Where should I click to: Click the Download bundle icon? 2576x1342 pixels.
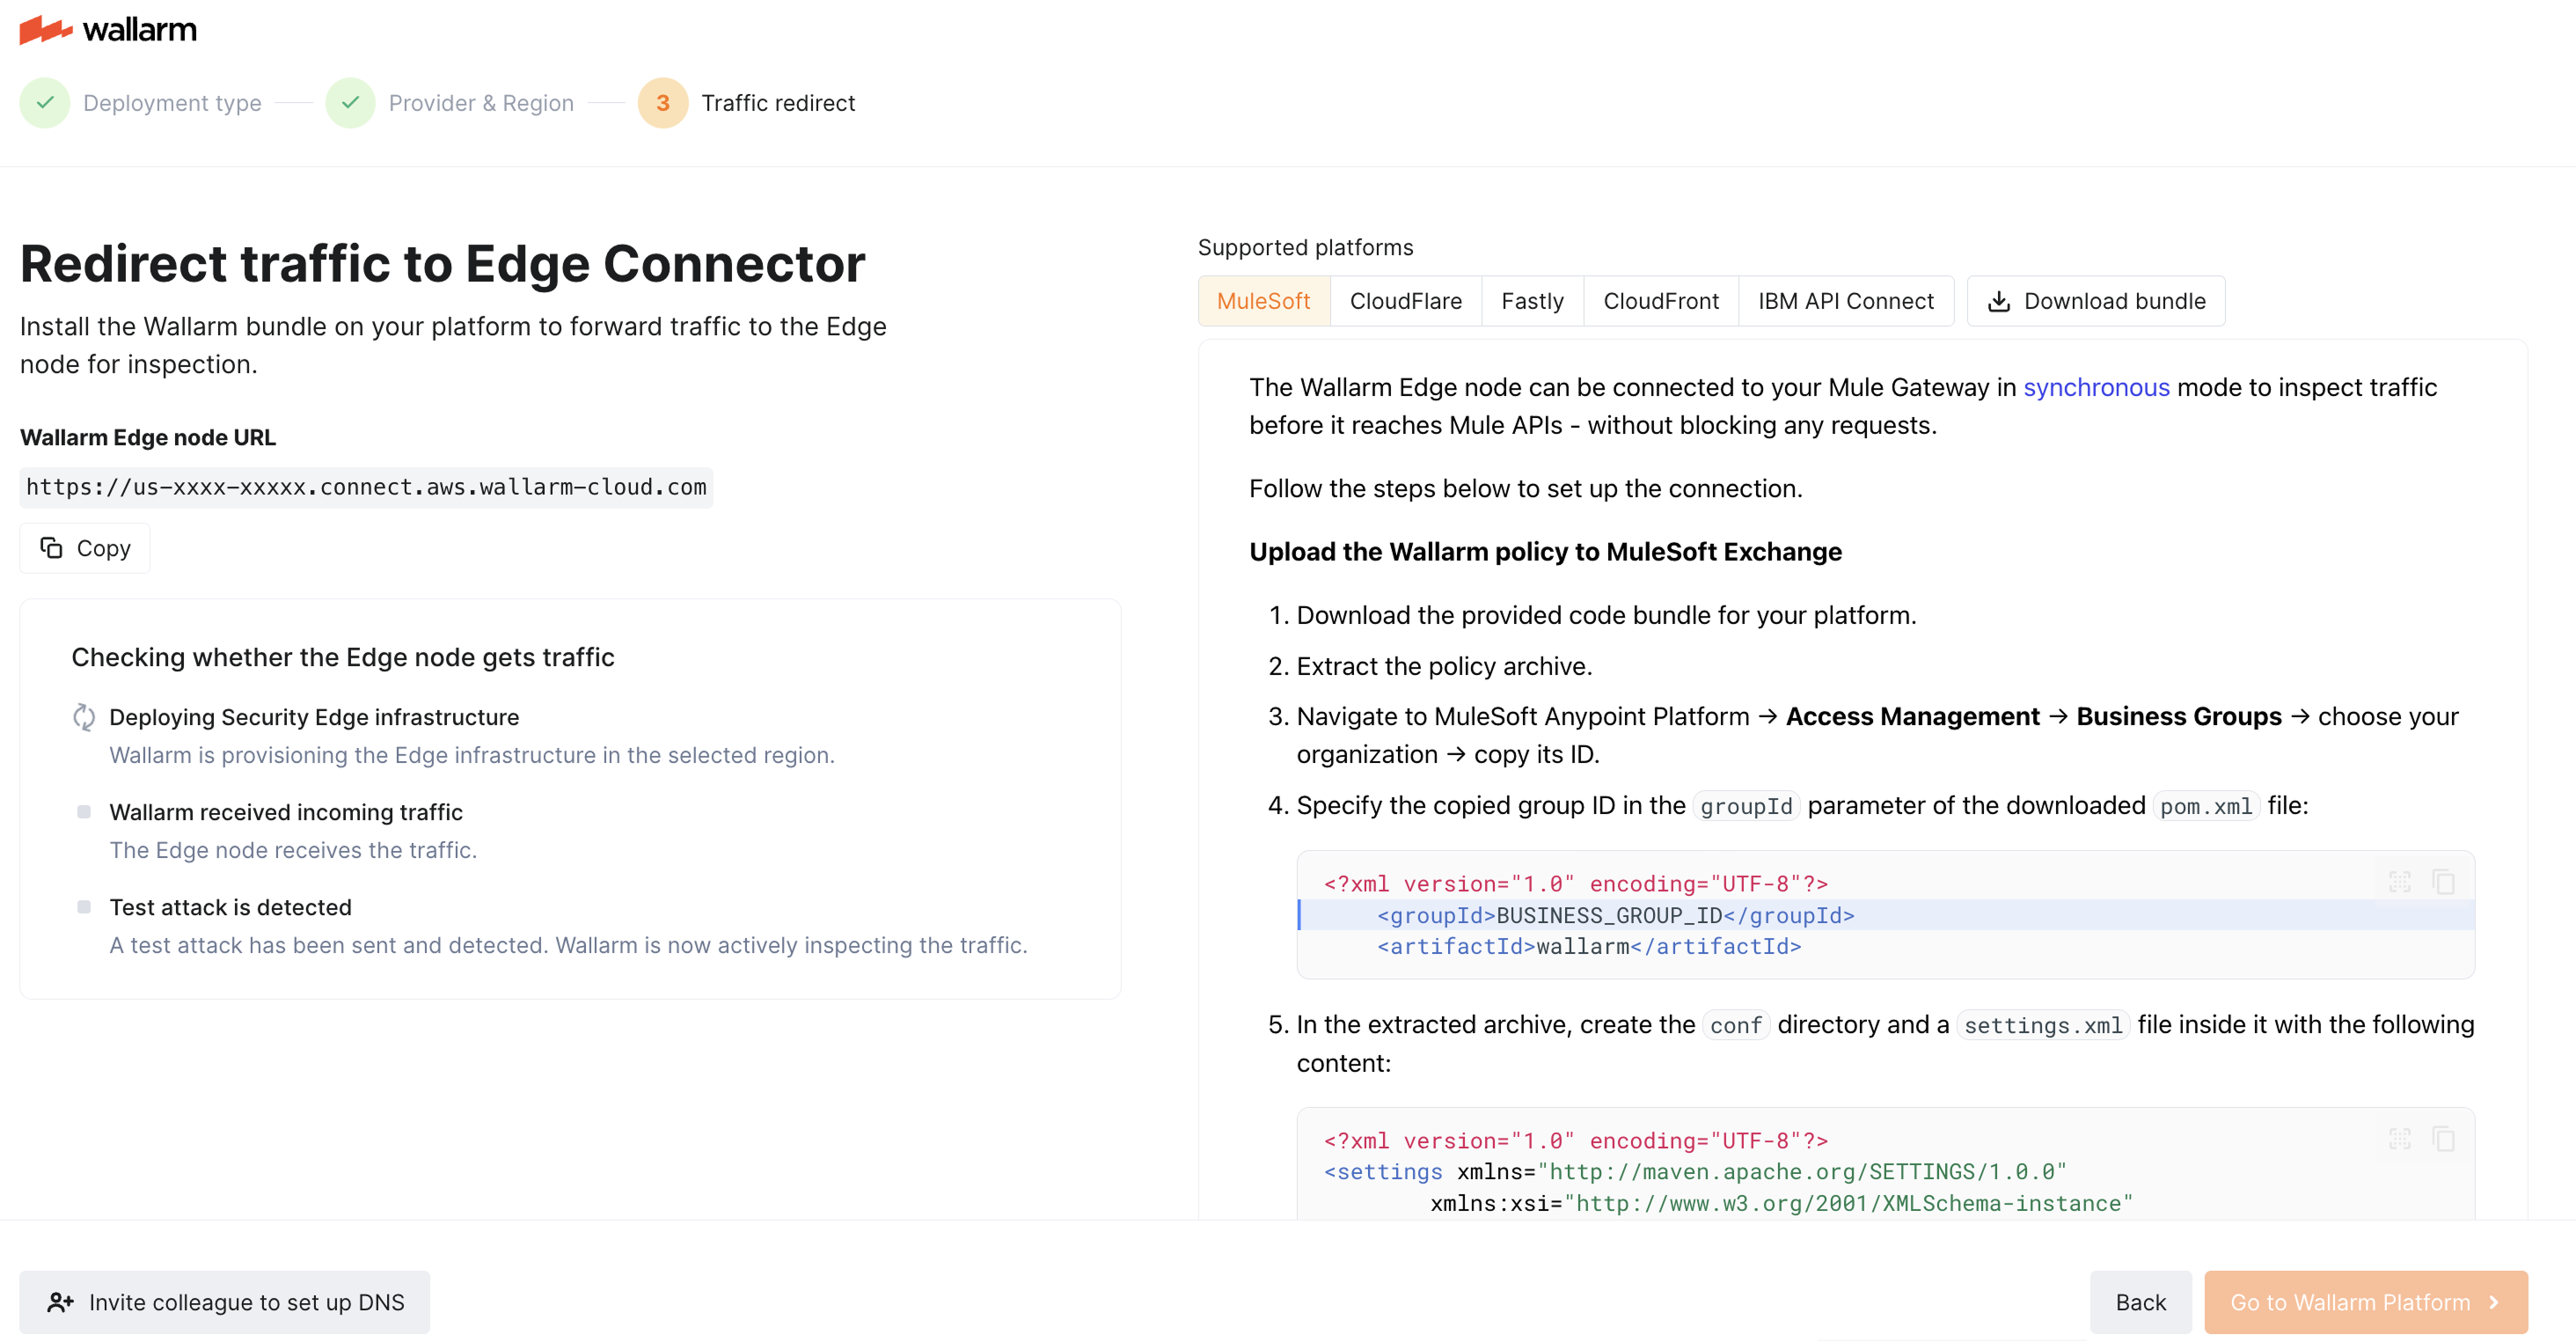click(x=1998, y=301)
